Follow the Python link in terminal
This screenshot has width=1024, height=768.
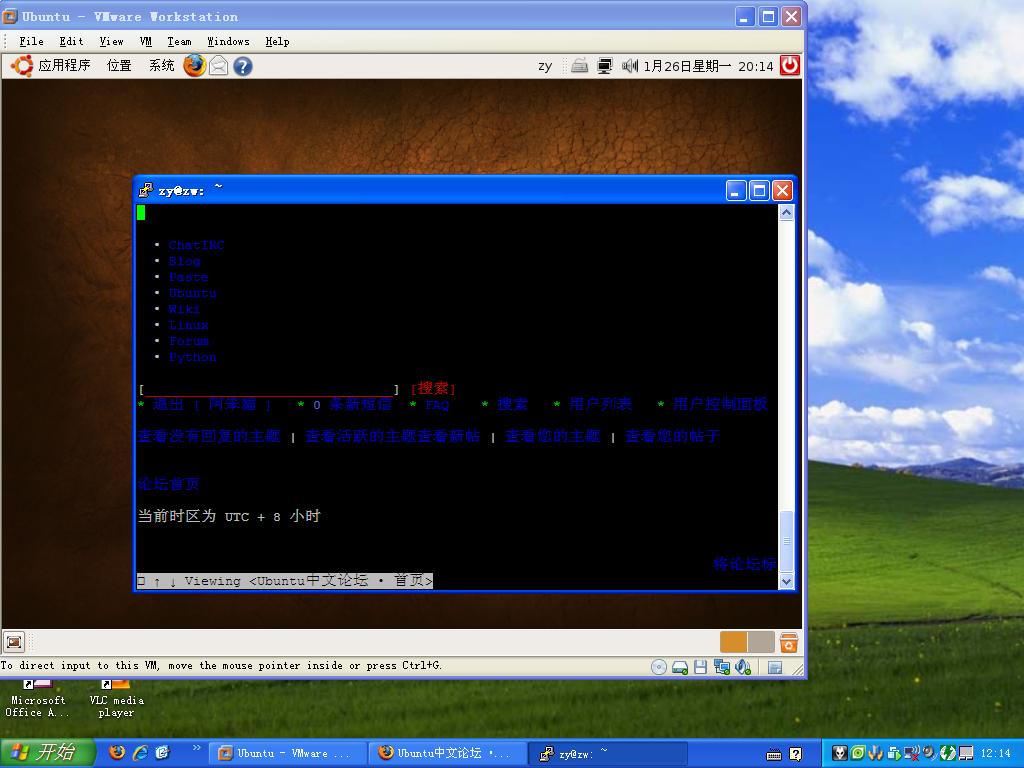pyautogui.click(x=192, y=357)
